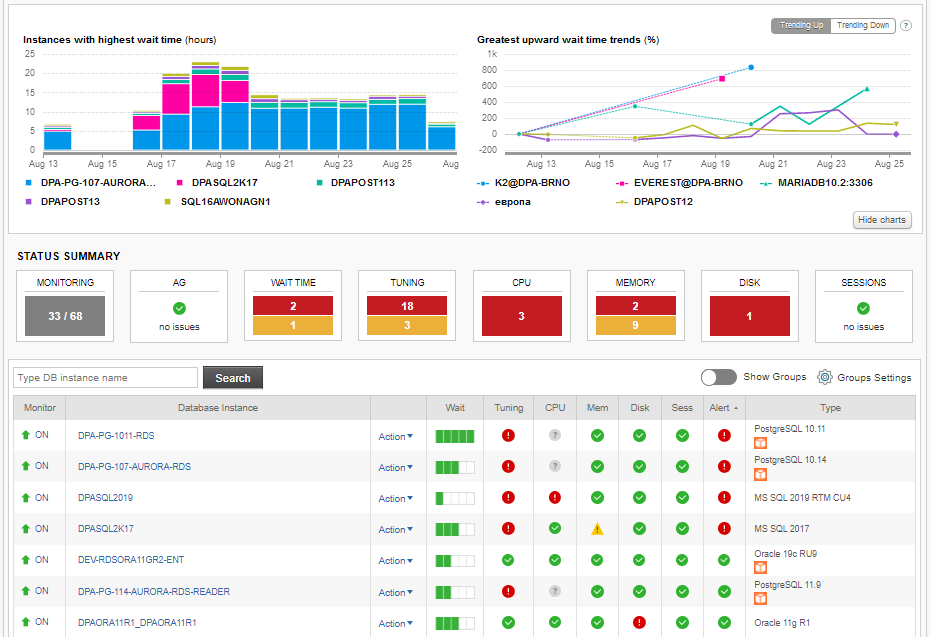The width and height of the screenshot is (931, 637).
Task: Open the DPASQL2019 instance link
Action: point(105,498)
